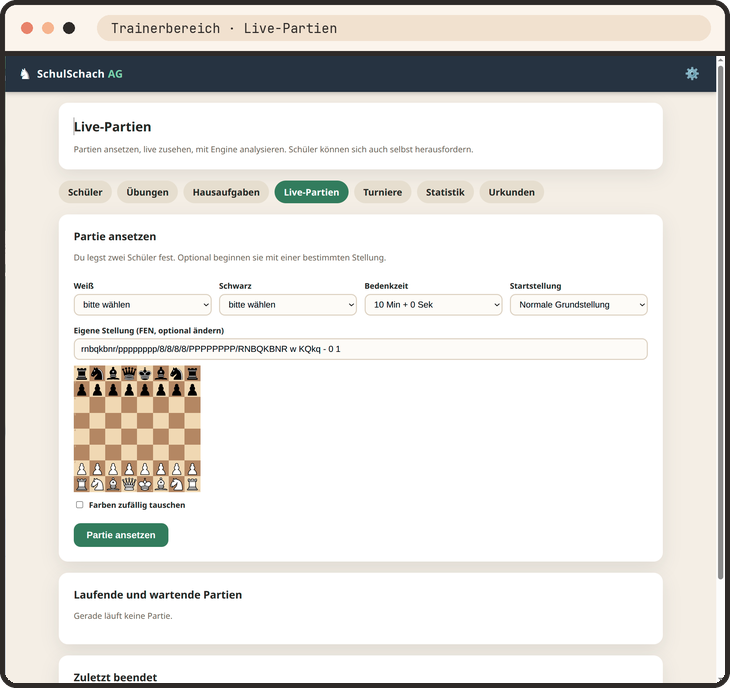730x688 pixels.
Task: Open the Hausaufgaben tab
Action: tap(226, 192)
